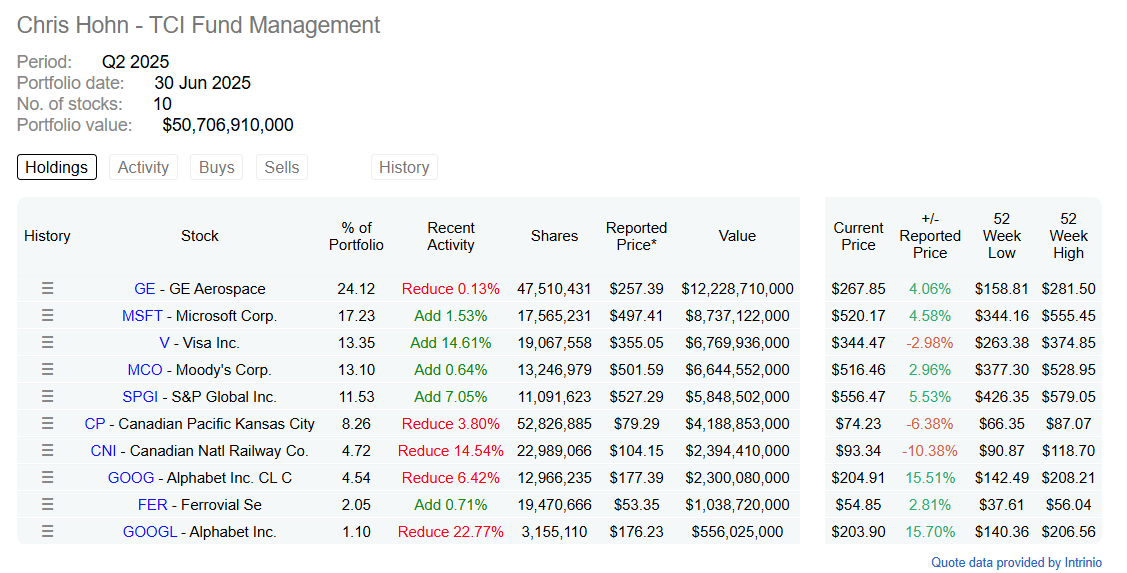Click the $520.17 current price cell
The height and width of the screenshot is (573, 1127).
(x=858, y=316)
